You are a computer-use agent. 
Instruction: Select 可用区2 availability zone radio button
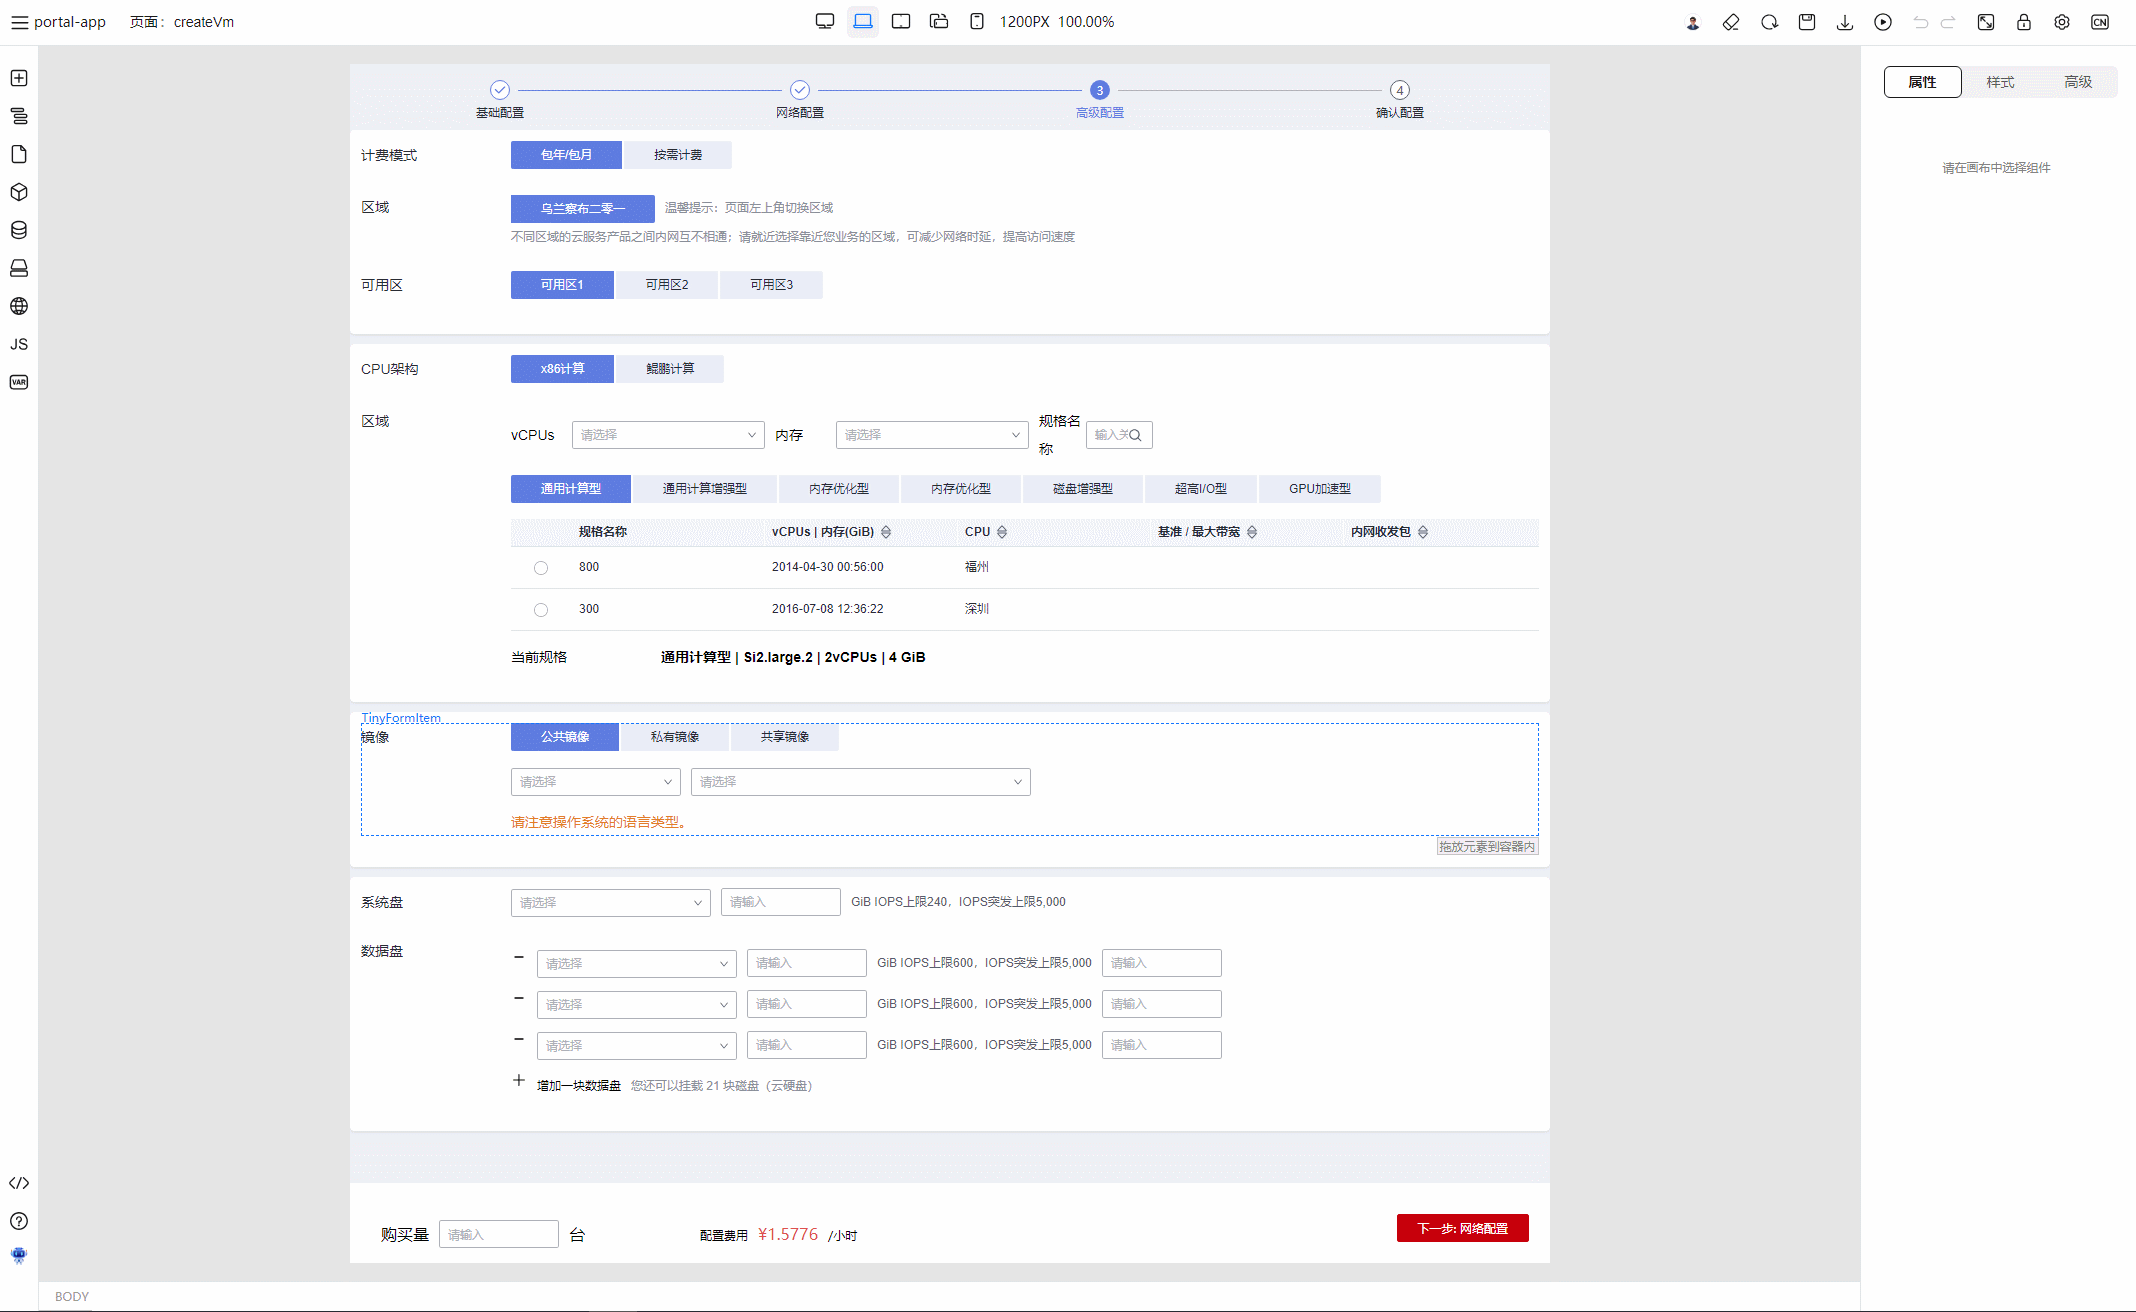[x=667, y=284]
